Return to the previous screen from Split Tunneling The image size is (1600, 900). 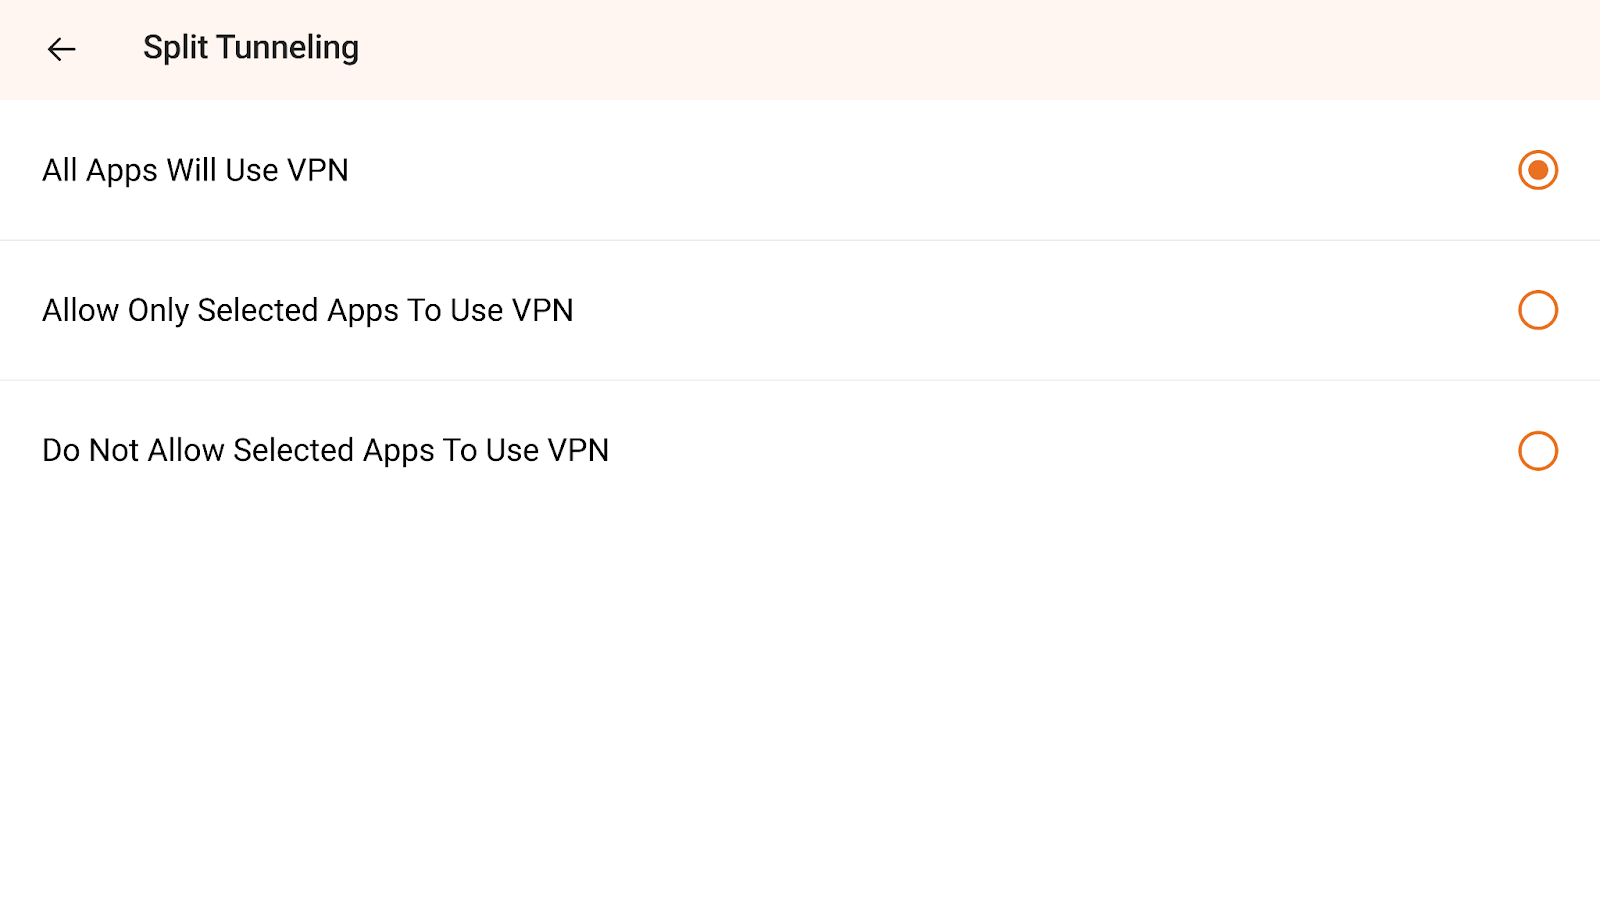point(61,49)
